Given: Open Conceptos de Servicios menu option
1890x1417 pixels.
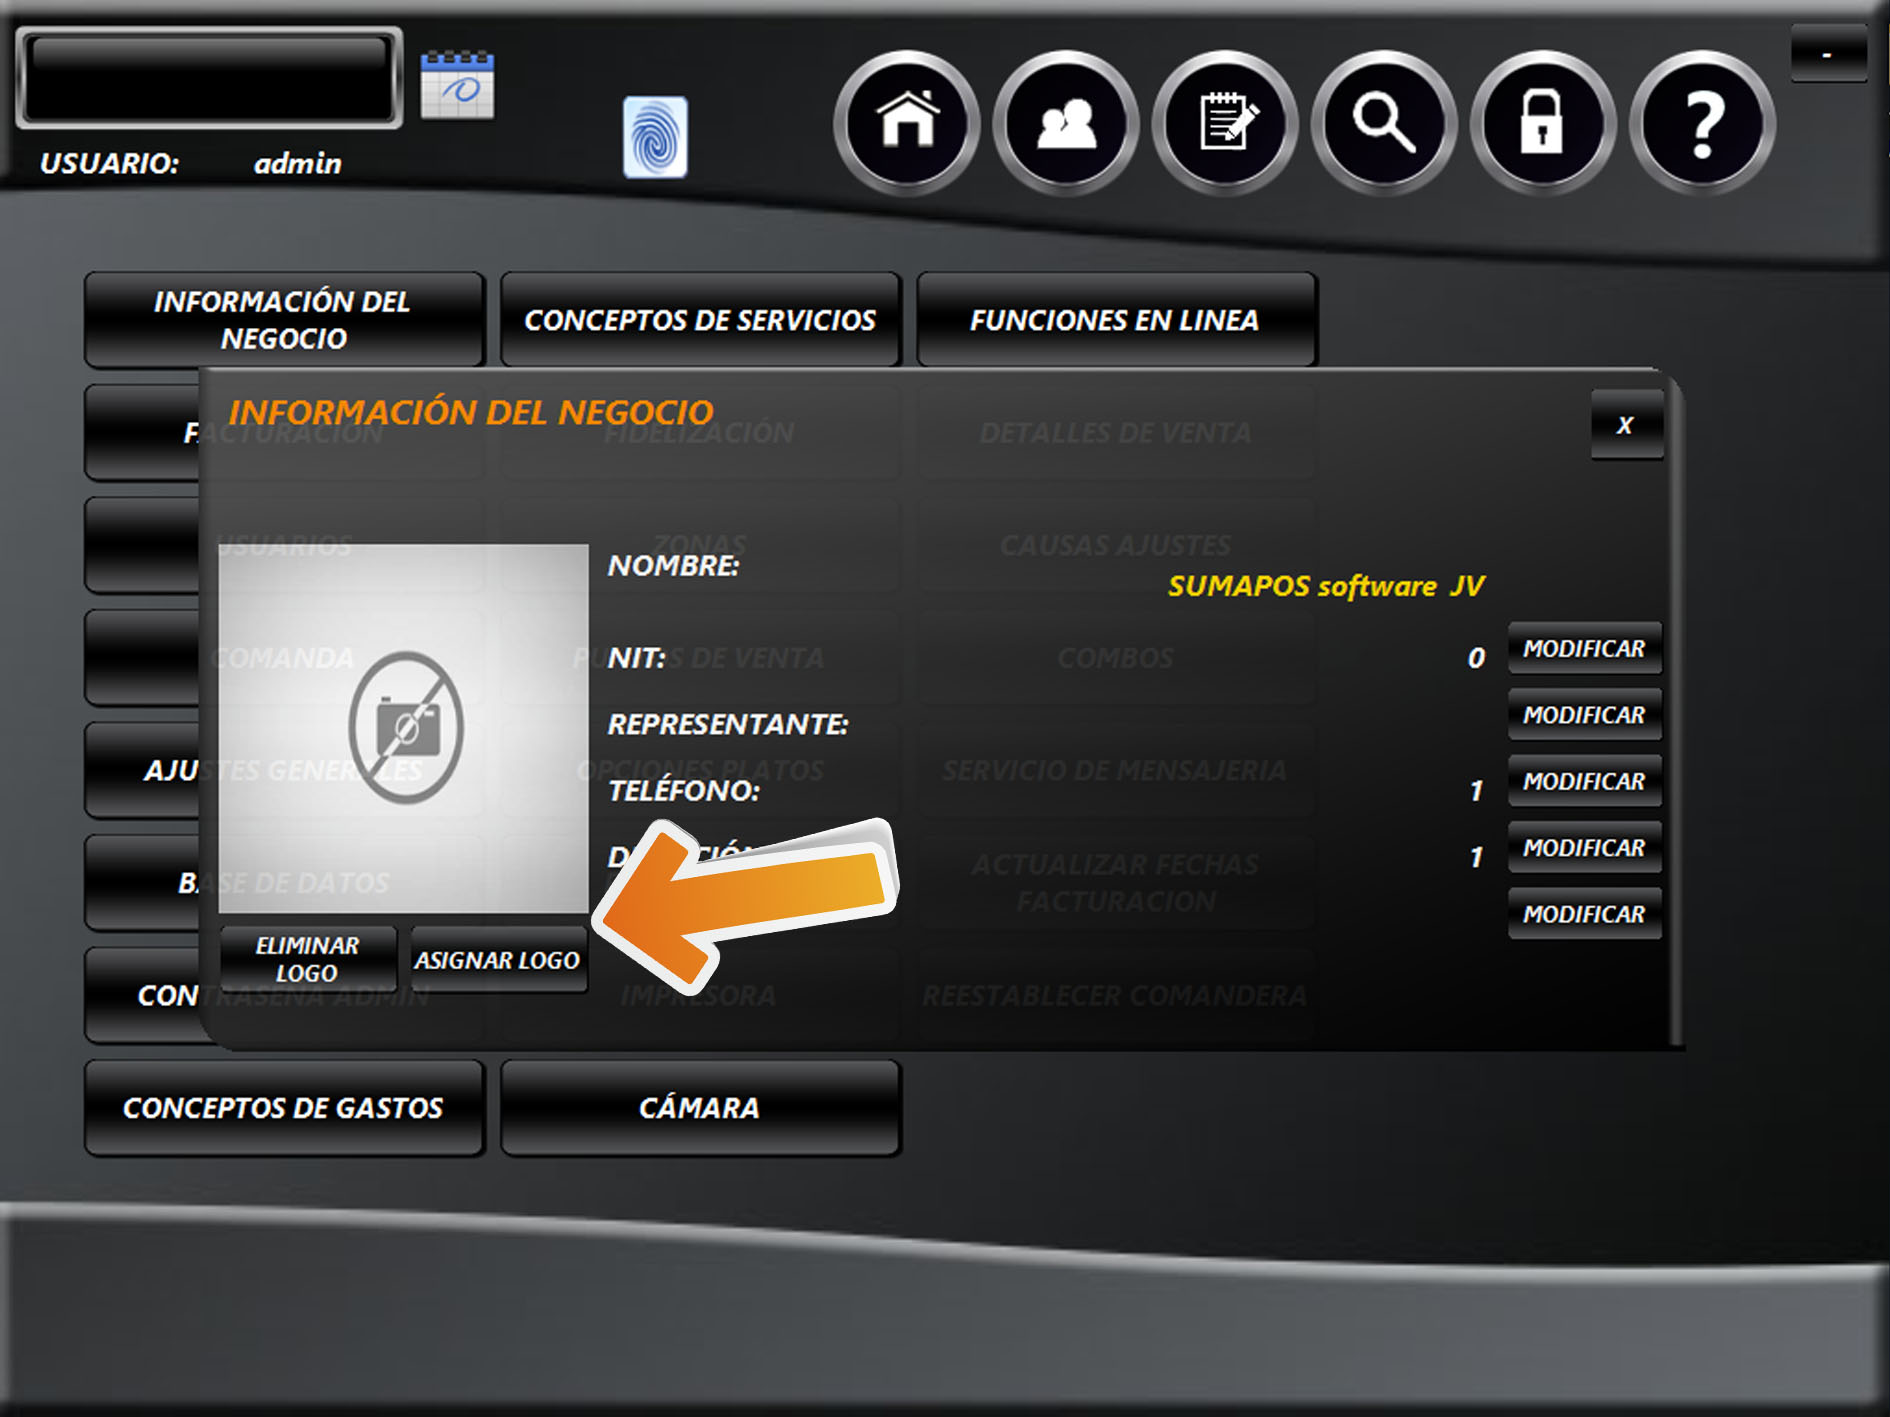Looking at the screenshot, I should pyautogui.click(x=700, y=320).
